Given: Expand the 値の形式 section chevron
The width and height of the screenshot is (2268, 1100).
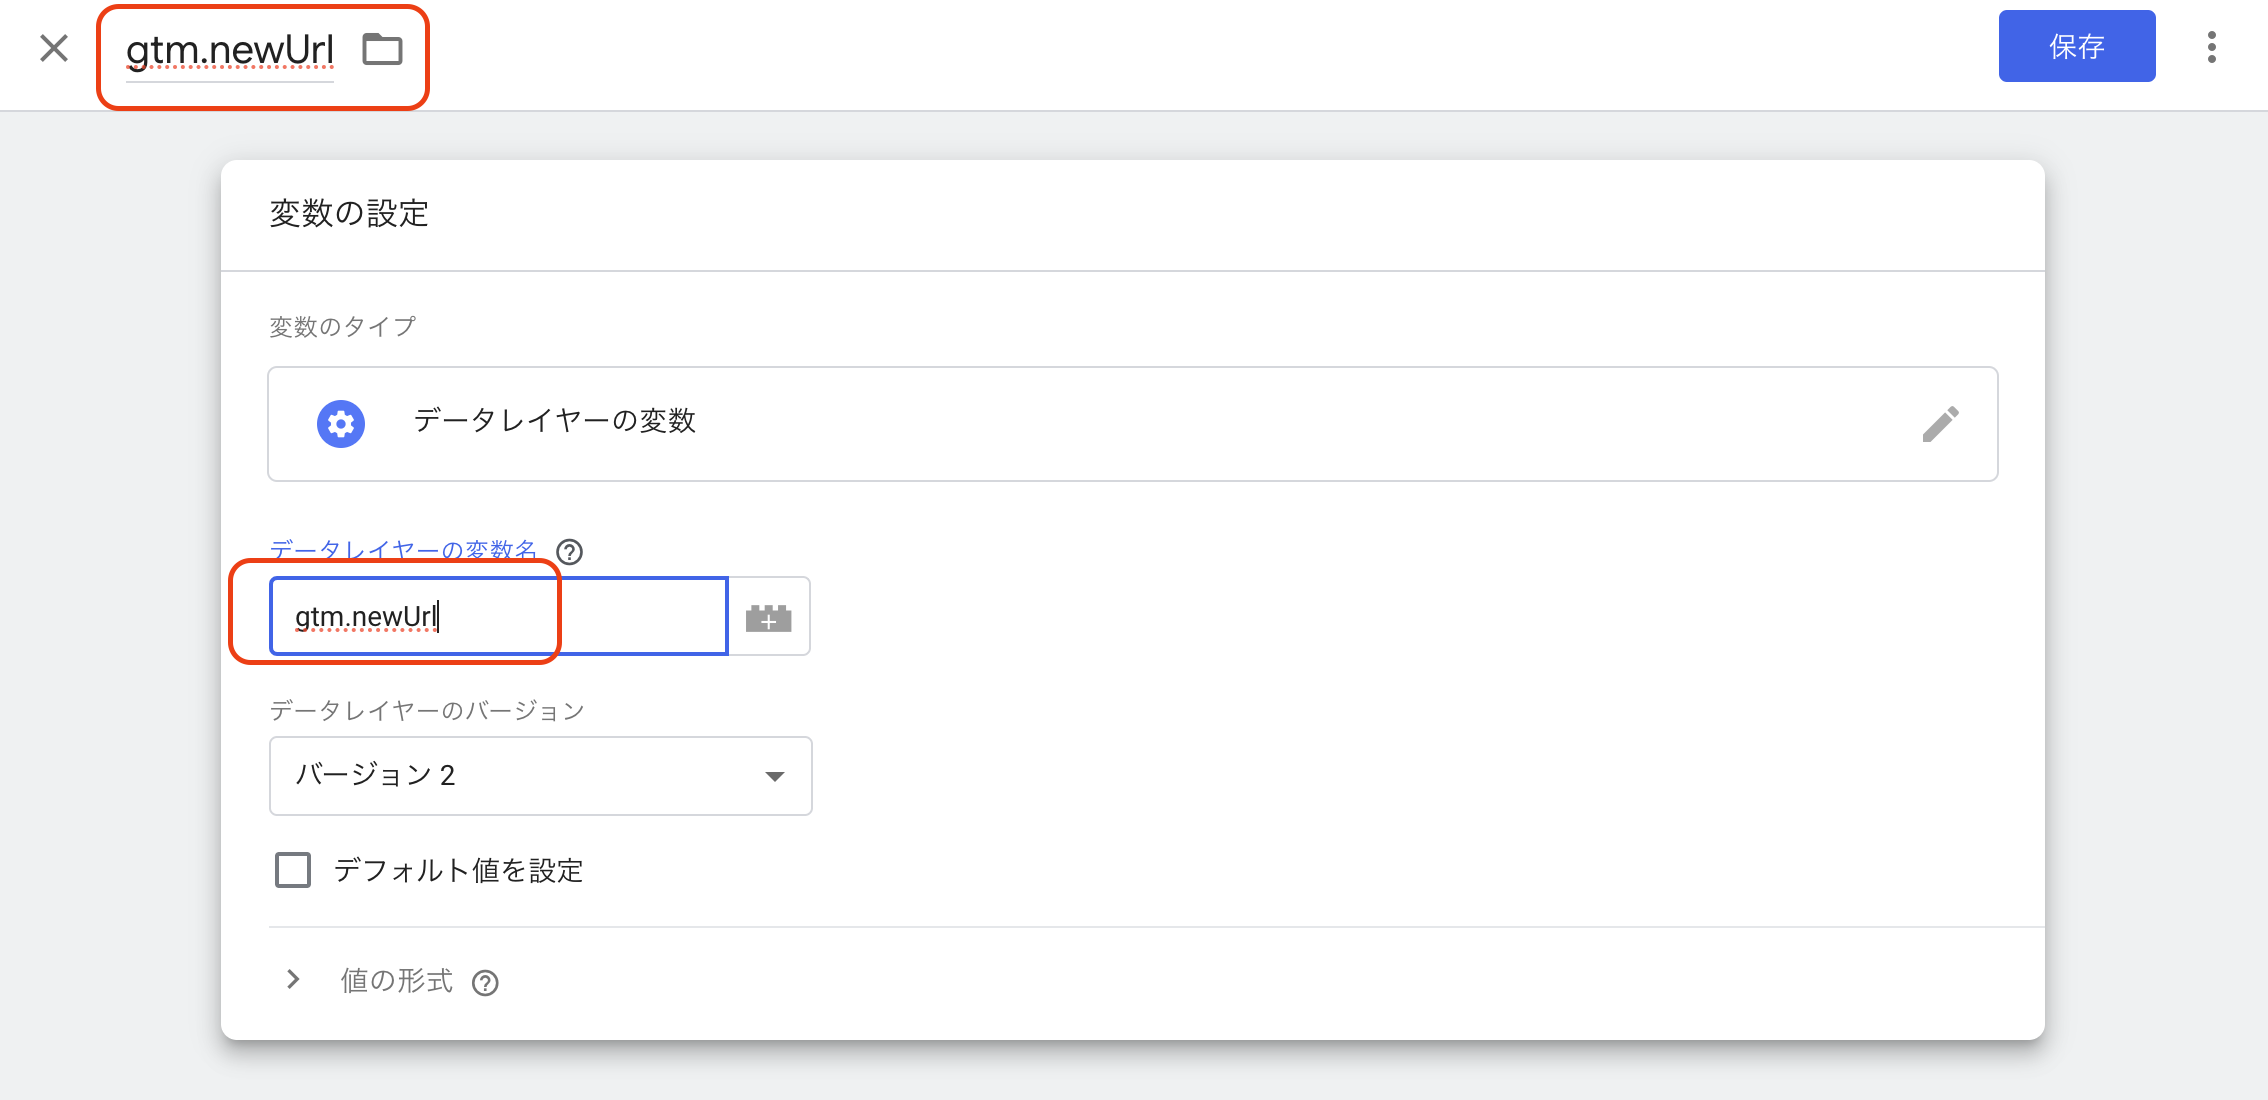Looking at the screenshot, I should 293,980.
